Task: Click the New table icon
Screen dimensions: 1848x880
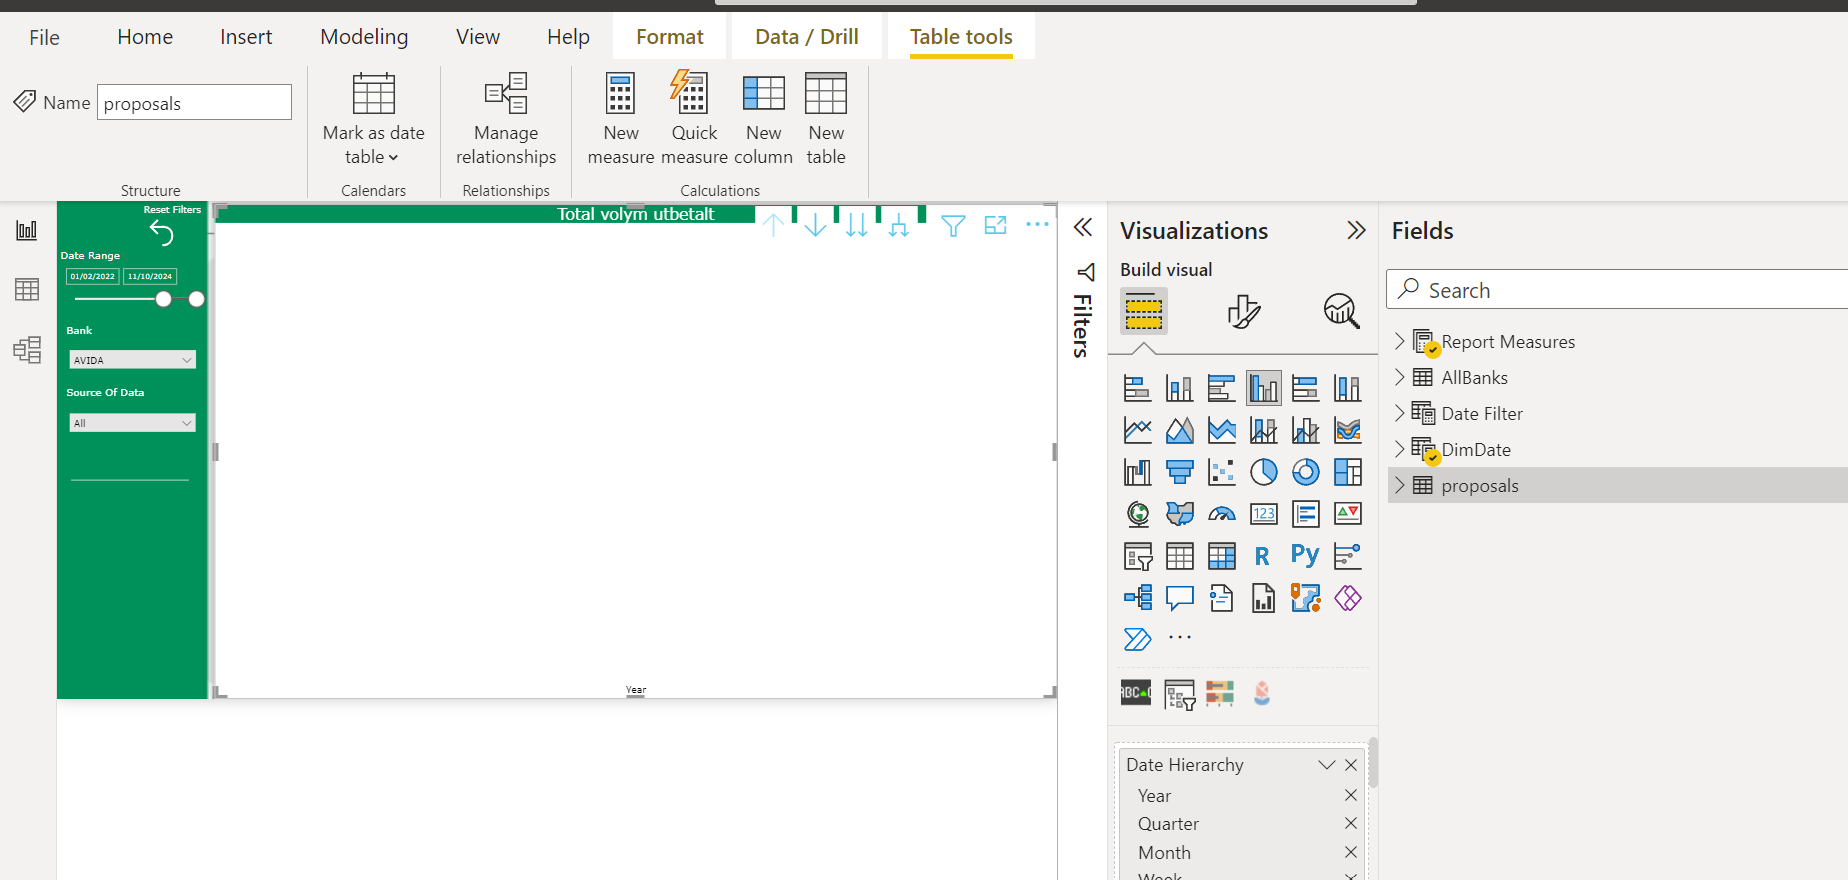Action: coord(826,93)
